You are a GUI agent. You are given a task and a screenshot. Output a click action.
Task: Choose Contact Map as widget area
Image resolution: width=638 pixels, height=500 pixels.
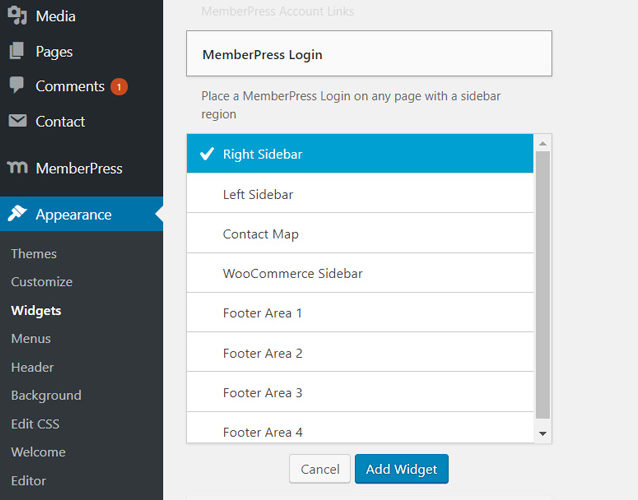click(x=360, y=234)
